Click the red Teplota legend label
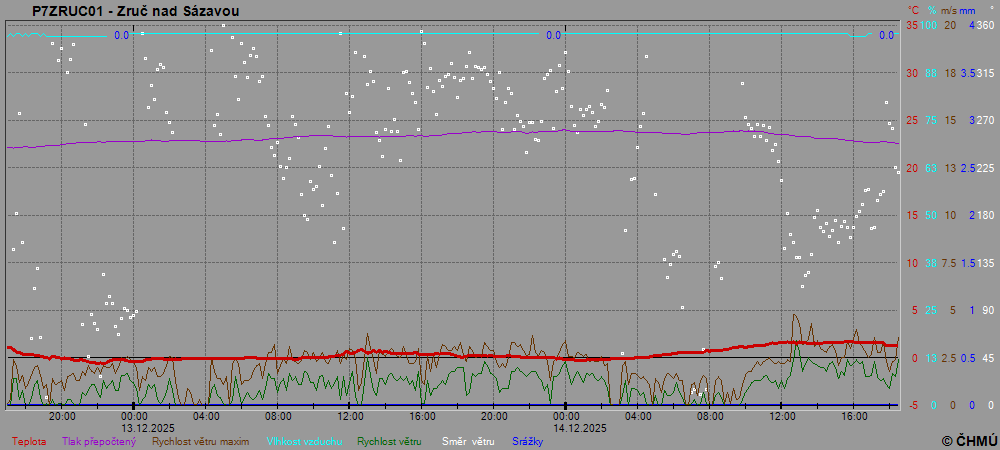Viewport: 1000px width, 450px height. click(x=28, y=441)
